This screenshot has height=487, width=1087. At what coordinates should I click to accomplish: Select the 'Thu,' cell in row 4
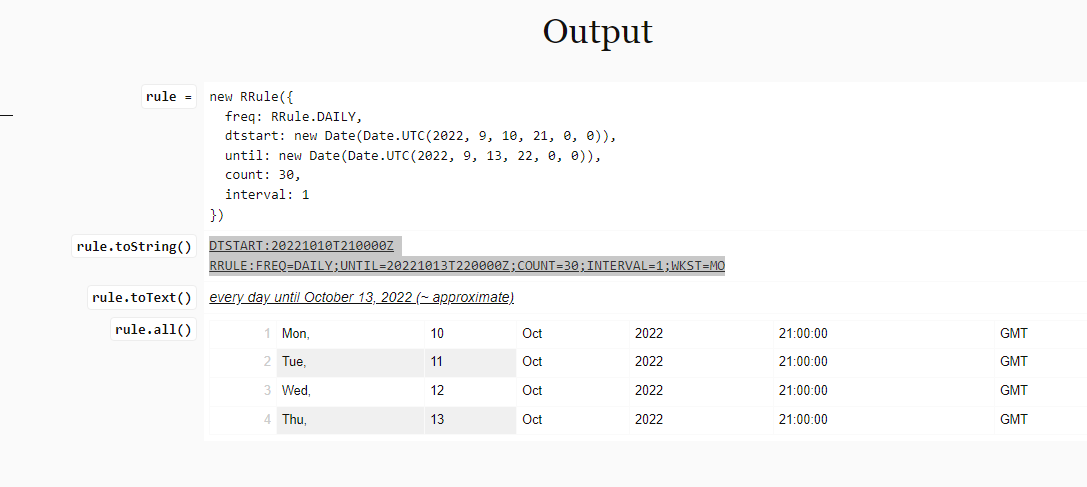[350, 420]
